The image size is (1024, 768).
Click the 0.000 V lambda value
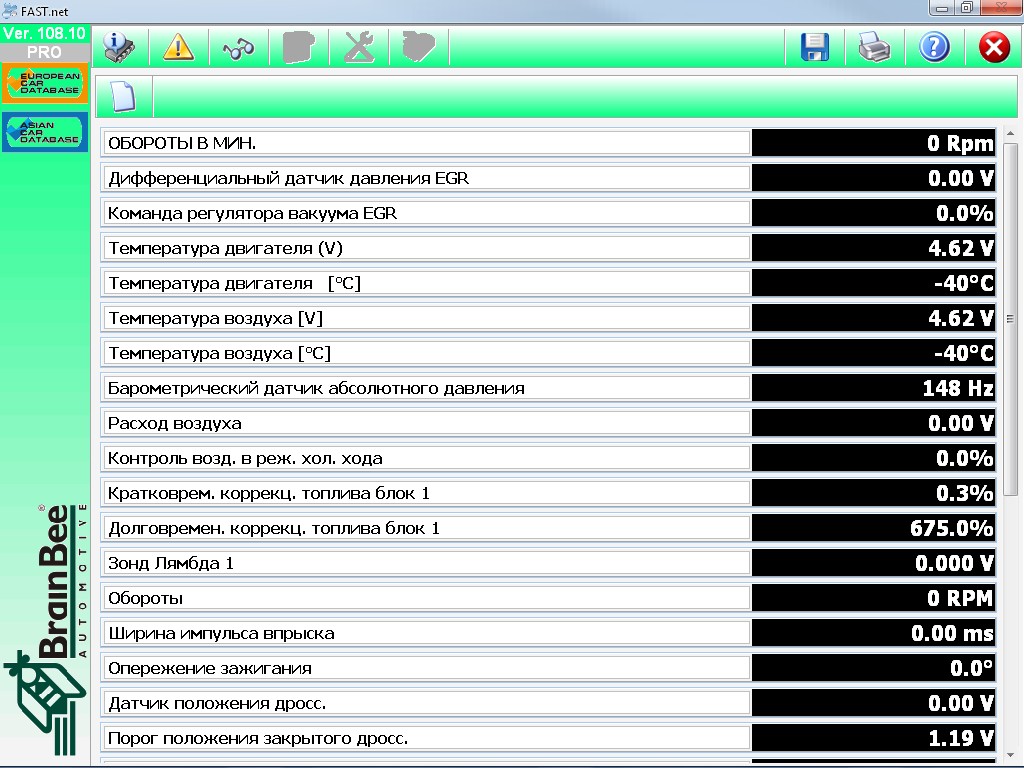pos(874,563)
